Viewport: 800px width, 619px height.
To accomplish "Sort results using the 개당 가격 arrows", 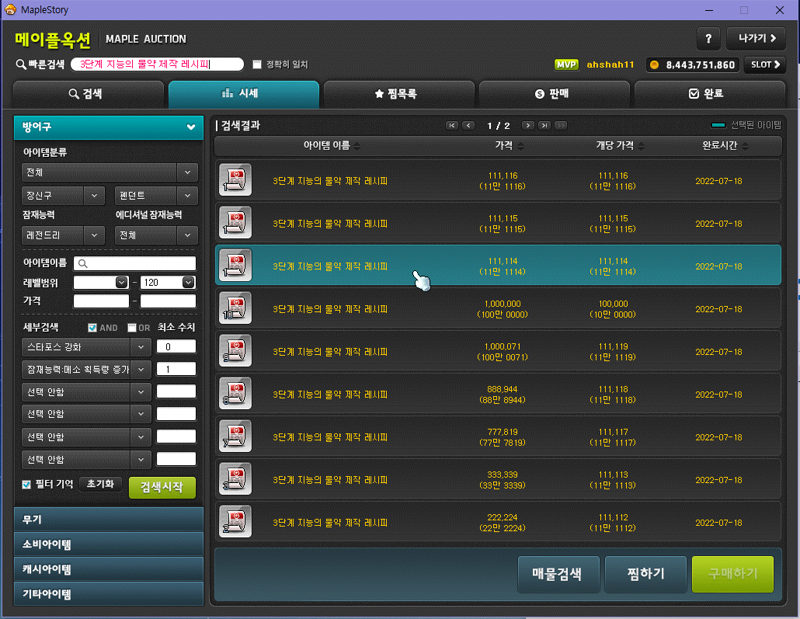I will point(641,146).
